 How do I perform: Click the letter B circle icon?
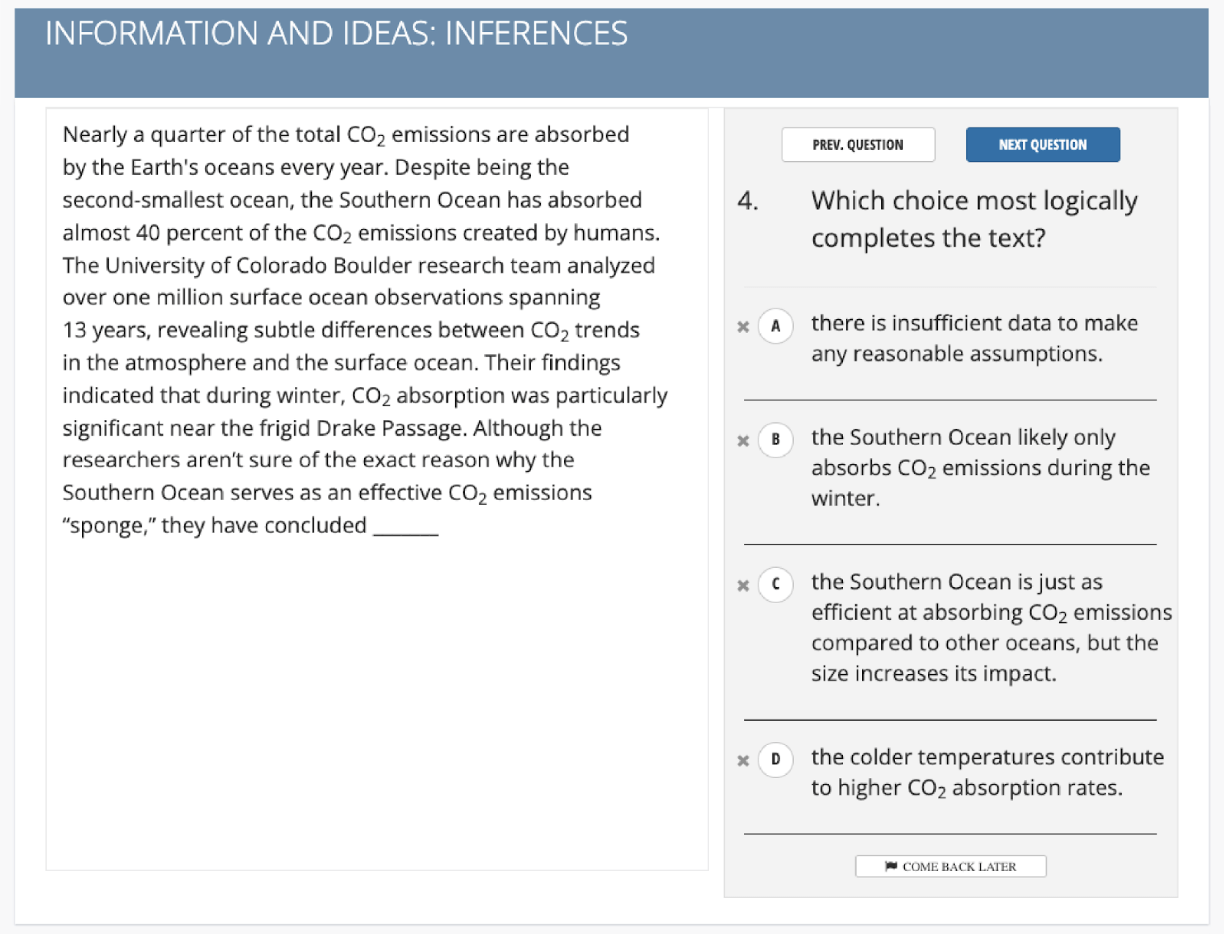[x=775, y=441]
